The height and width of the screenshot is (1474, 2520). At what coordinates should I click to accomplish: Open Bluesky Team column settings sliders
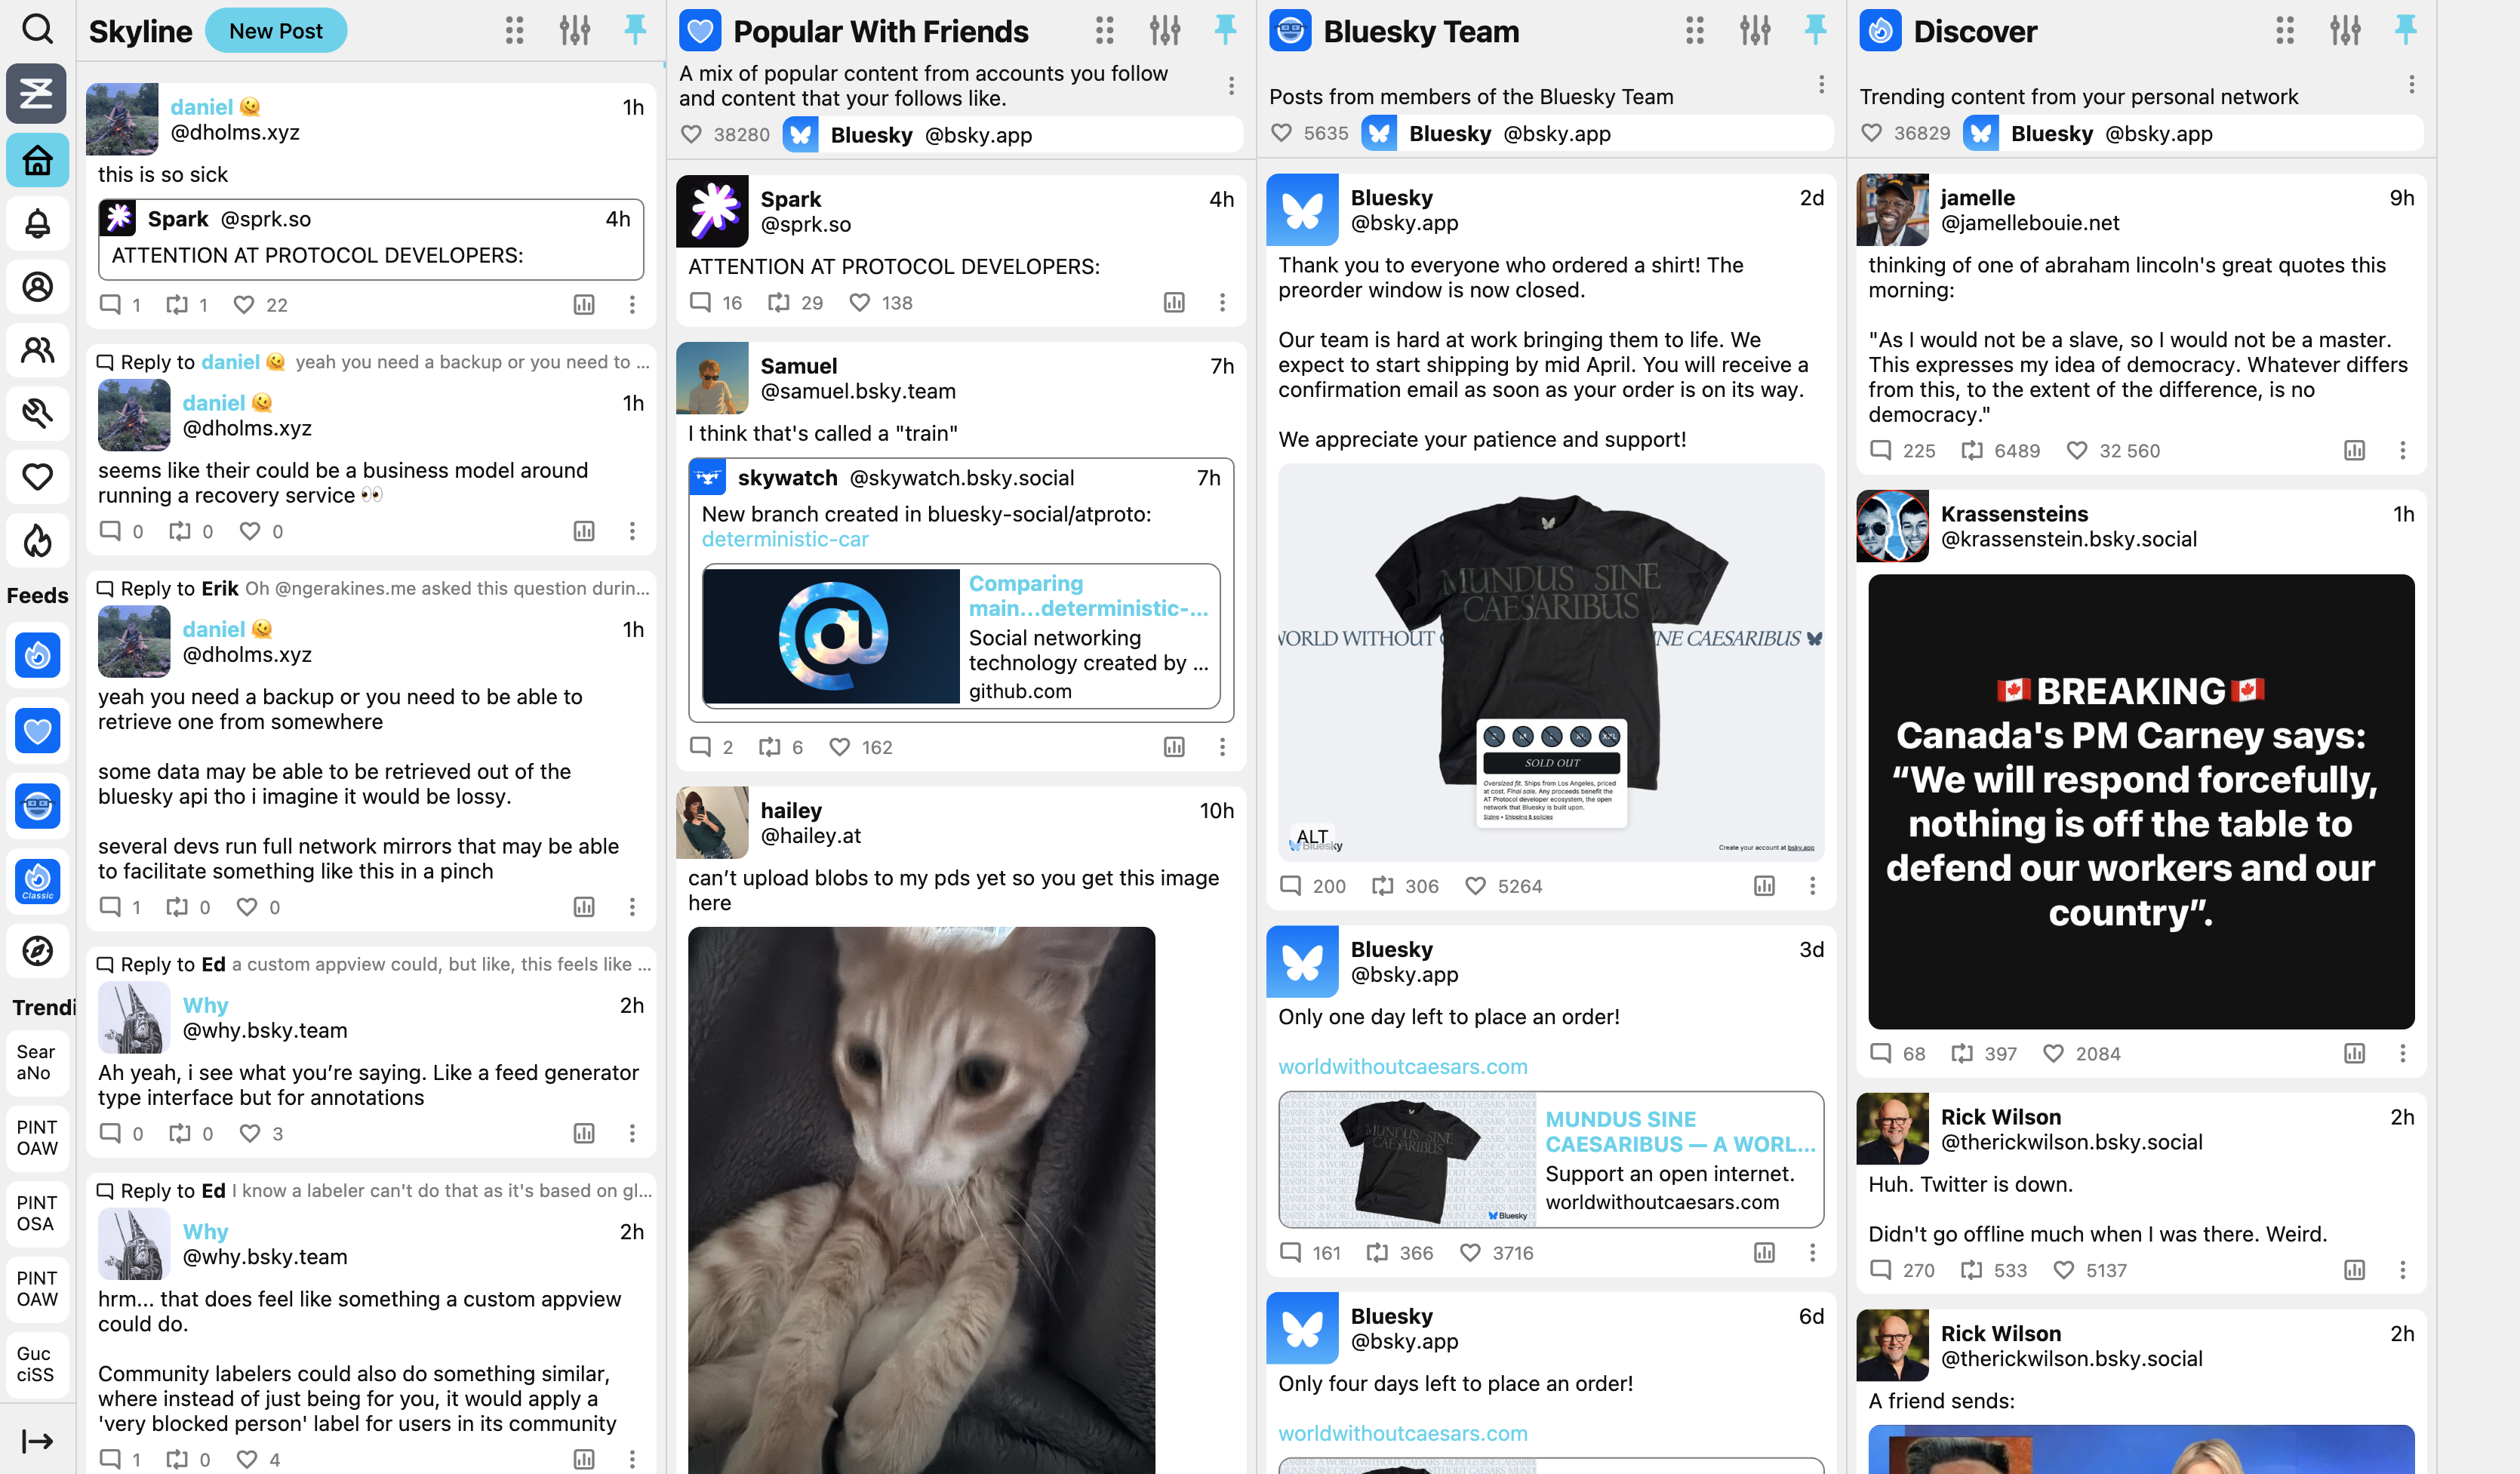tap(1754, 31)
